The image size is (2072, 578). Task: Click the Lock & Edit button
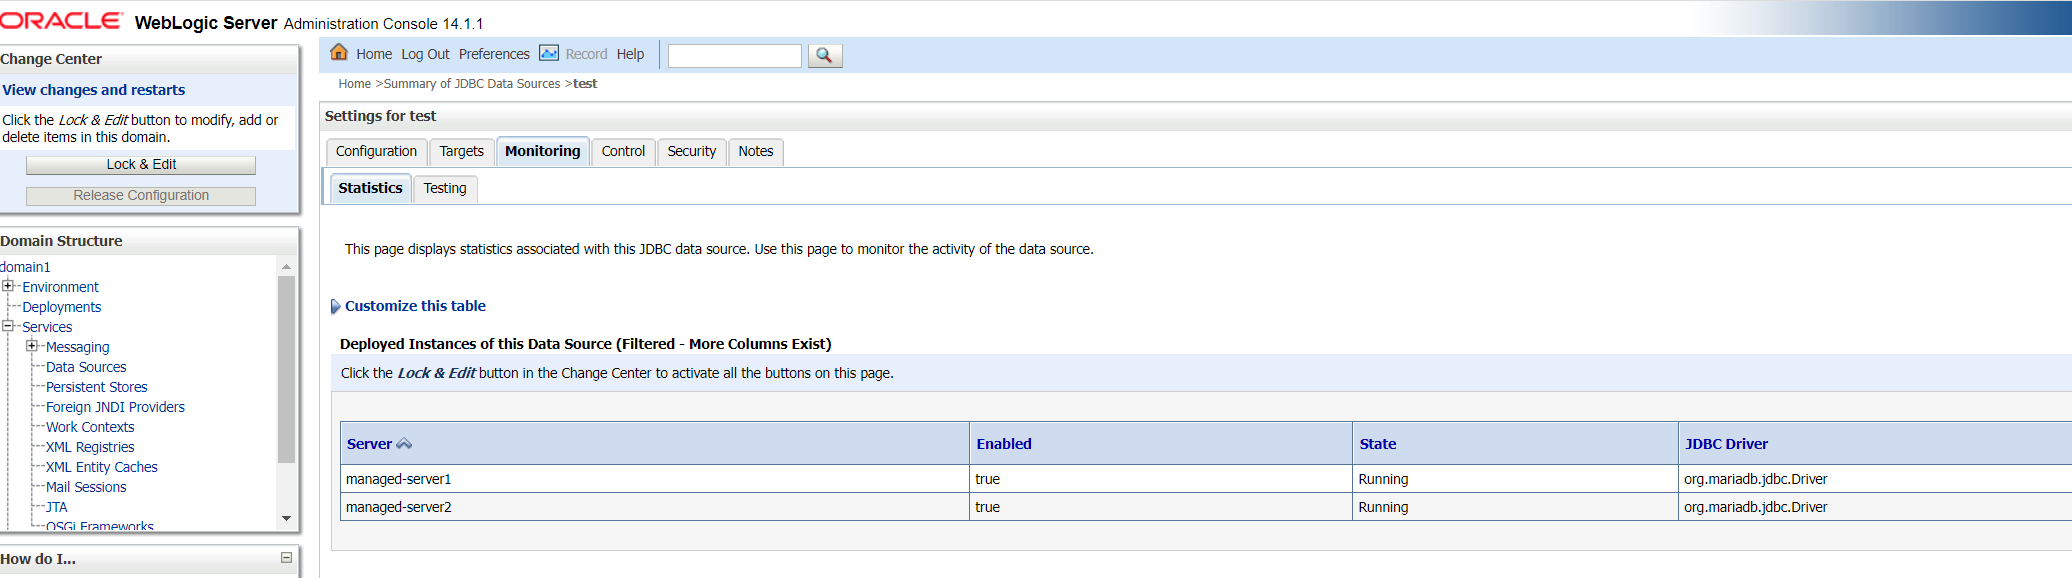pos(141,165)
